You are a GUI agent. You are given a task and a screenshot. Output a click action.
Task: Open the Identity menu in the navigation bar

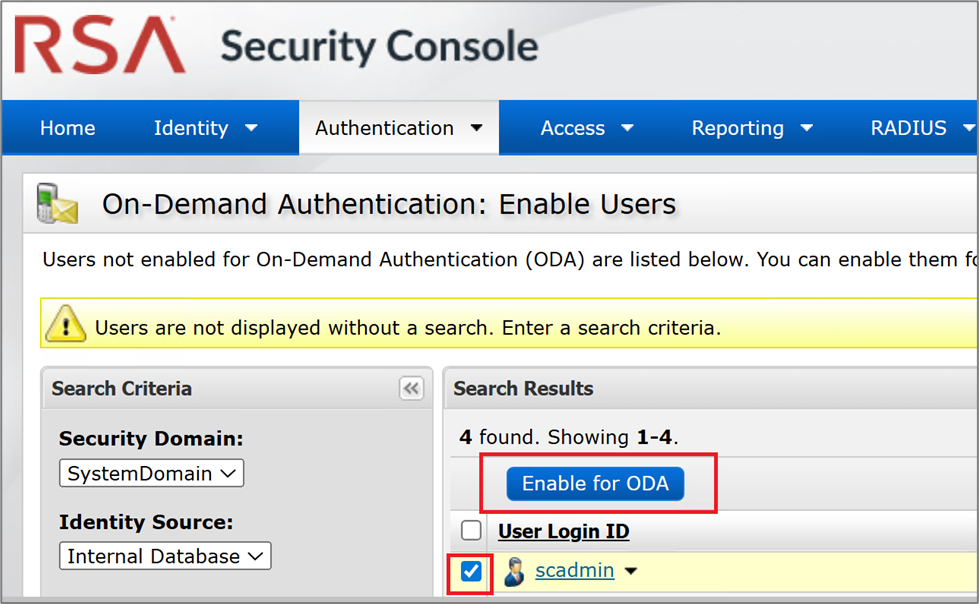[205, 128]
